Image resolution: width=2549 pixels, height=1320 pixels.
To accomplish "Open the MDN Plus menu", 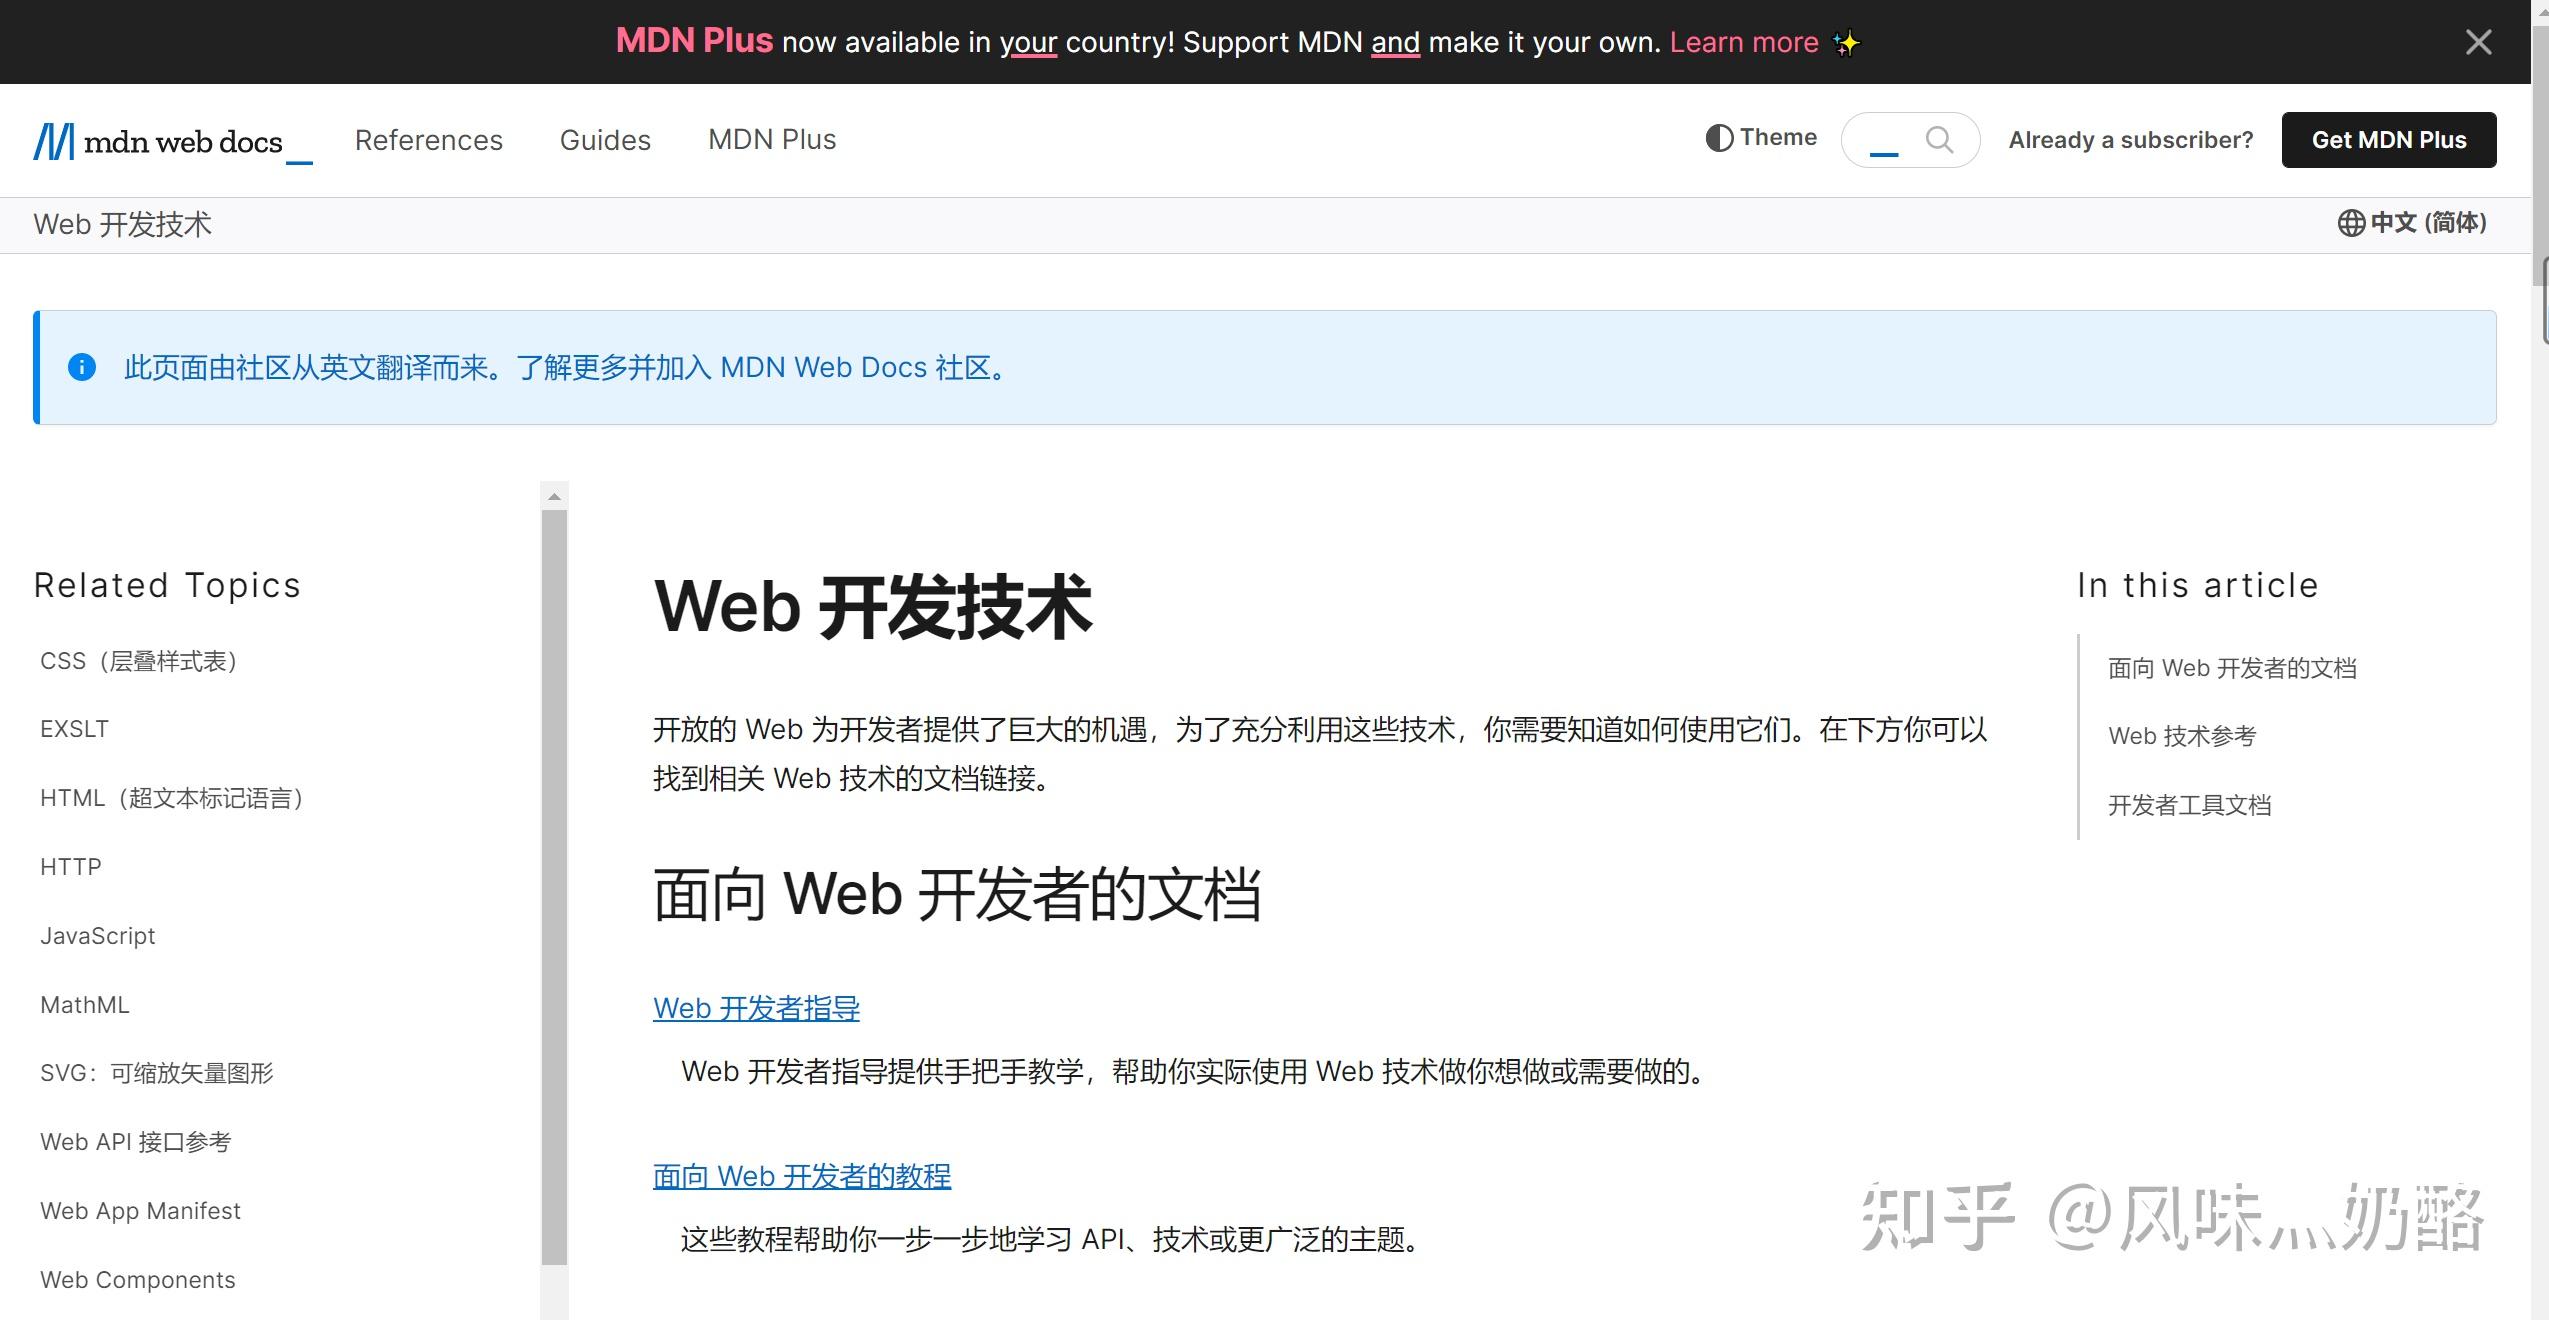I will pyautogui.click(x=772, y=140).
